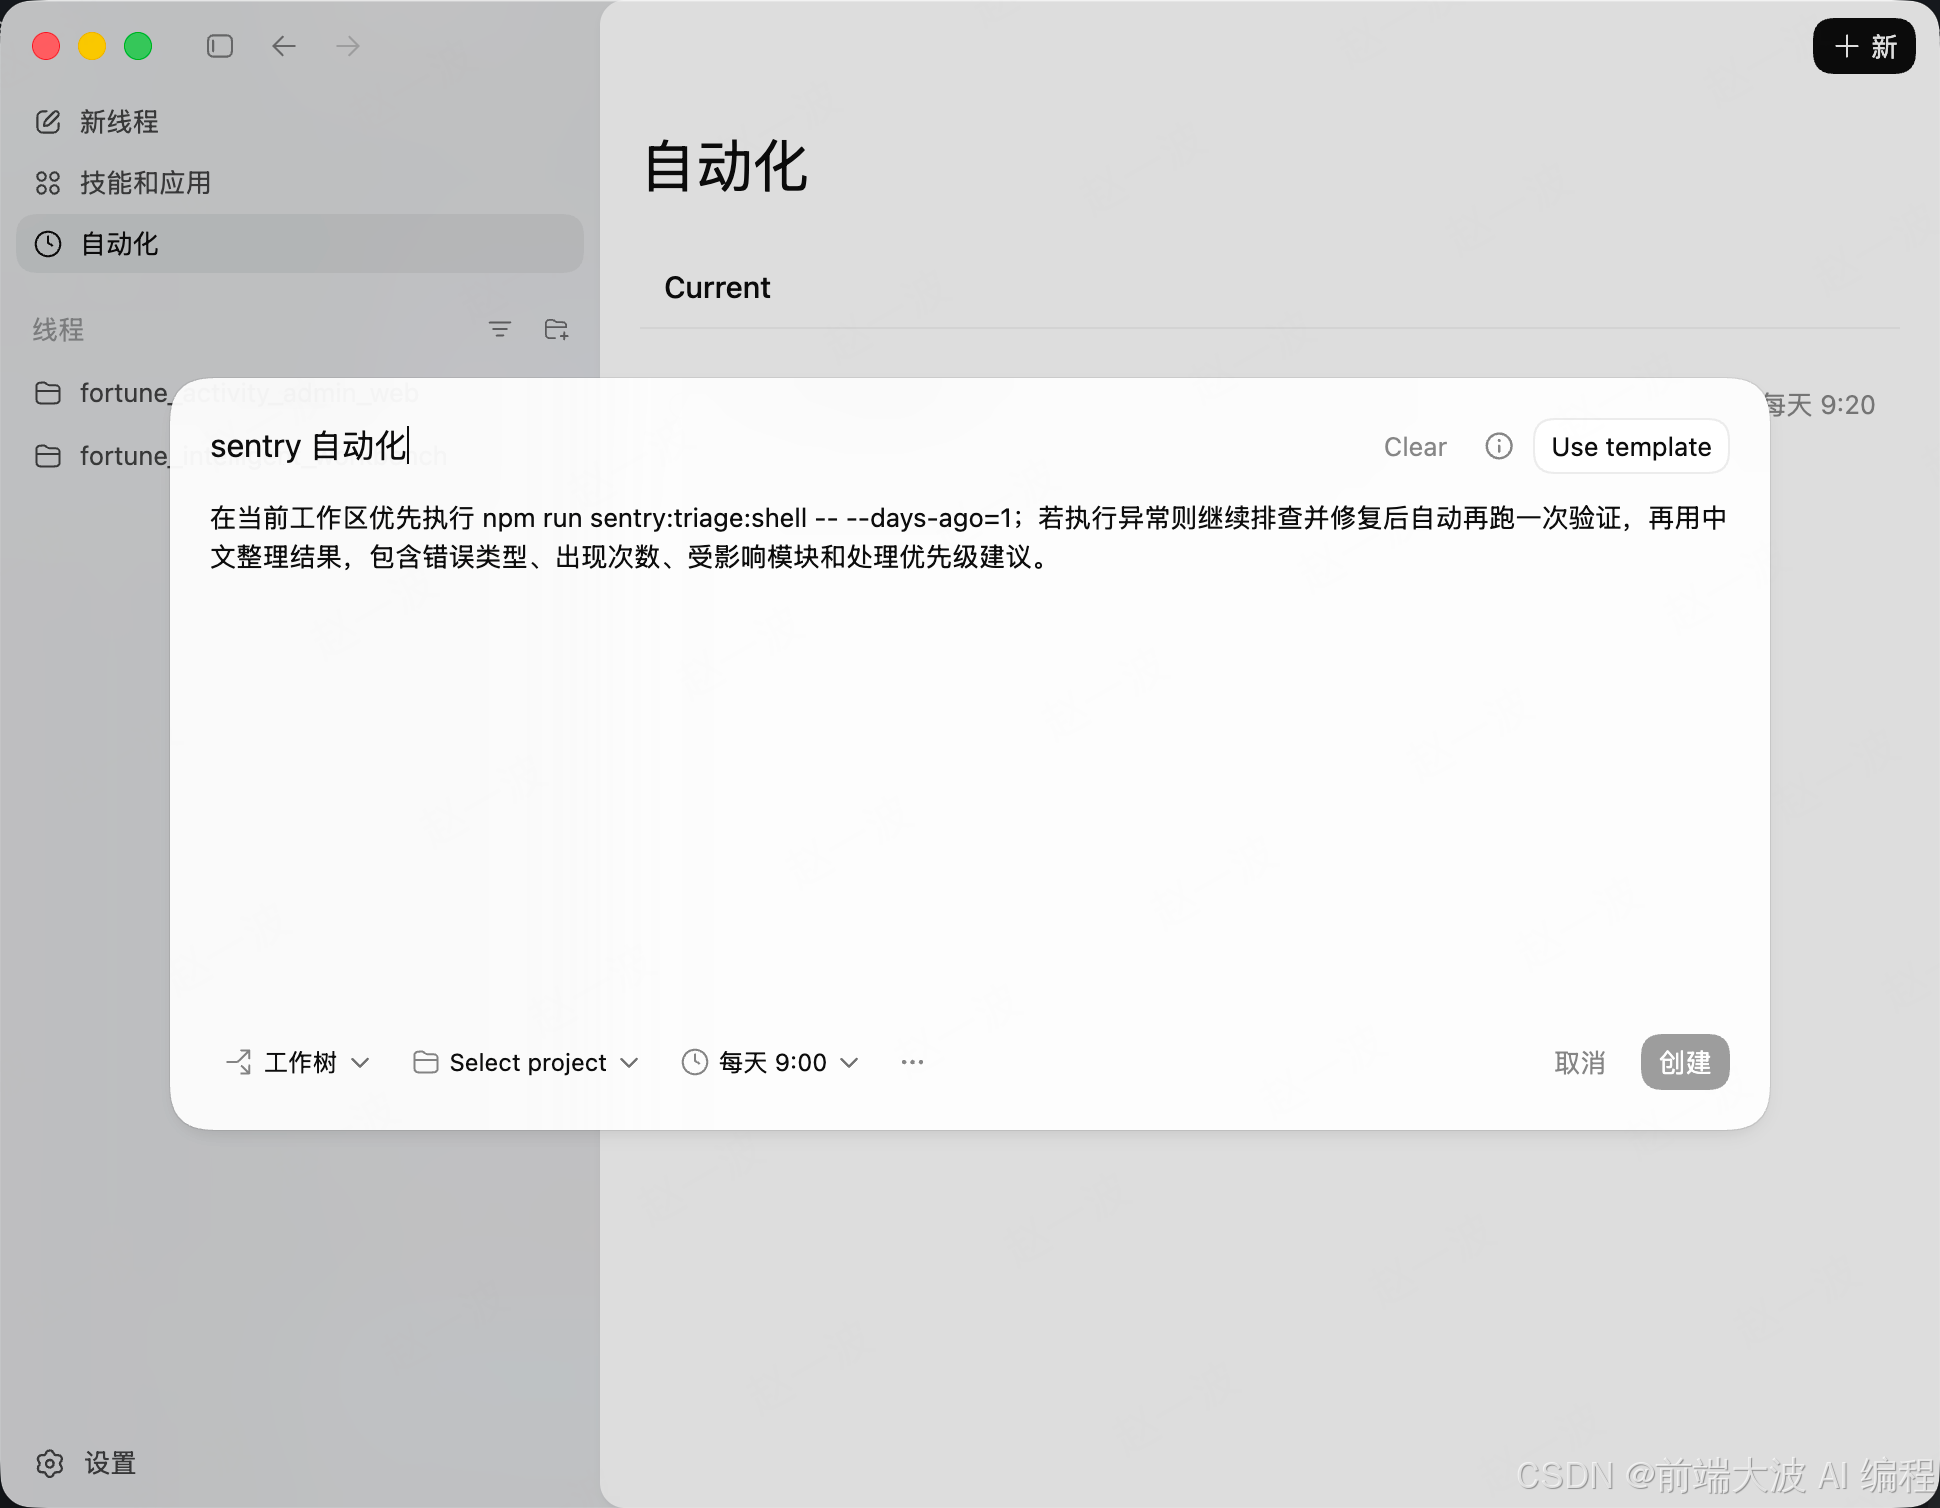1940x1508 pixels.
Task: Click the Use template button
Action: pos(1630,447)
